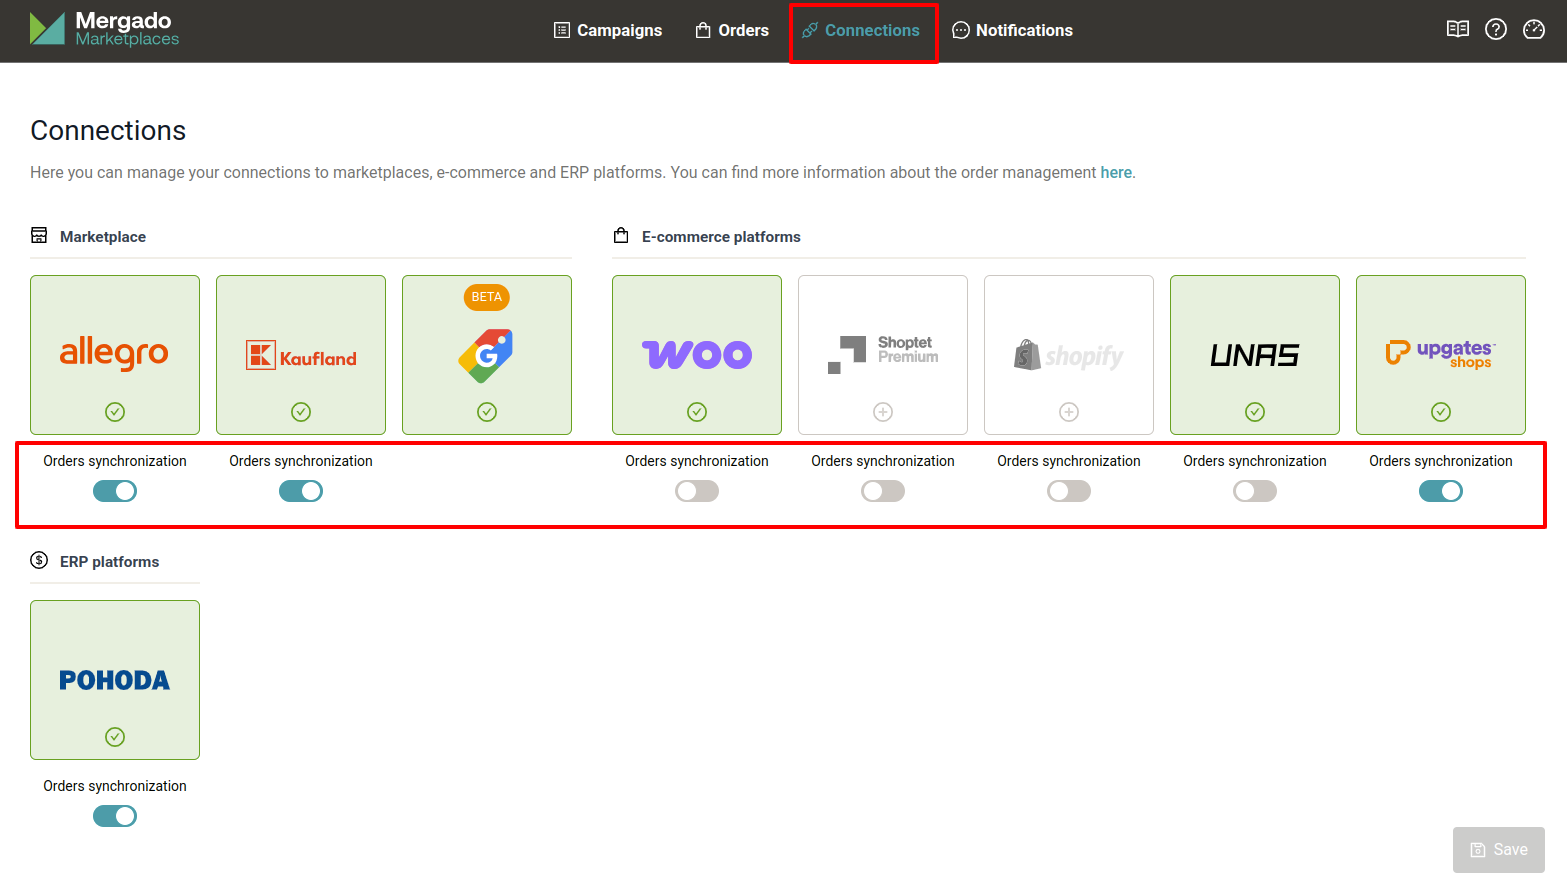Enable Shopify orders synchronization toggle

pos(1069,491)
